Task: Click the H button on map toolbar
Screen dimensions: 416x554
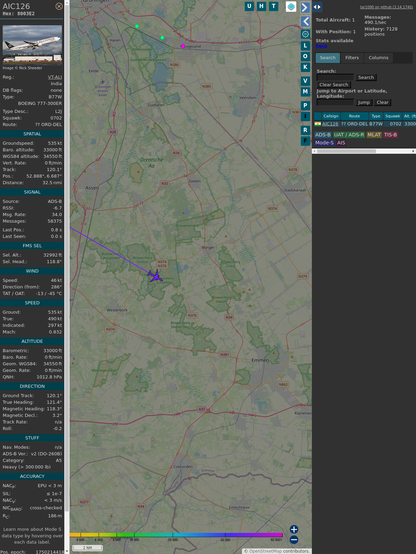Action: pyautogui.click(x=261, y=6)
